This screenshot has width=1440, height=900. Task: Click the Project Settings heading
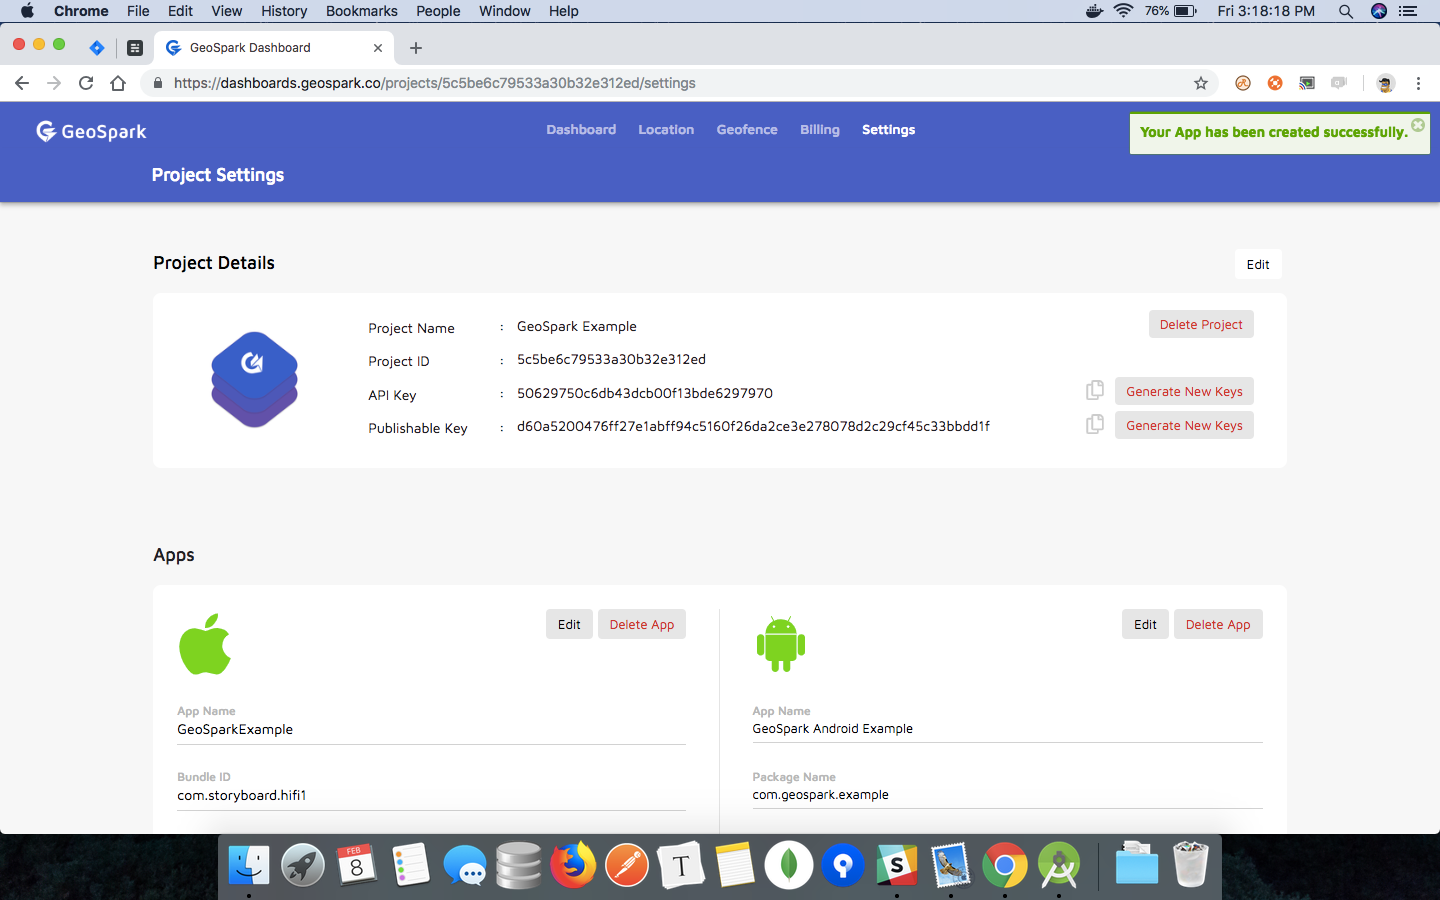(x=218, y=175)
